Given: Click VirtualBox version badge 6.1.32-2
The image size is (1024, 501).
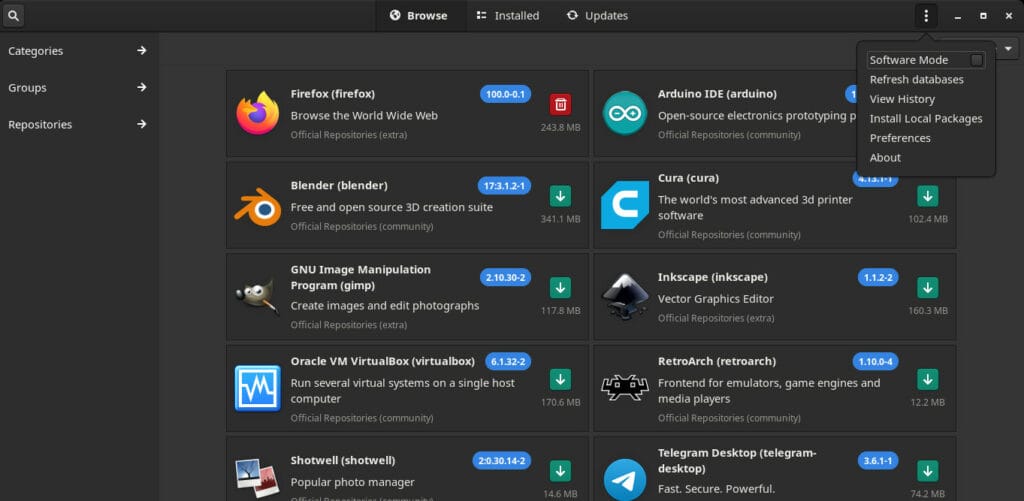Looking at the screenshot, I should (x=508, y=361).
